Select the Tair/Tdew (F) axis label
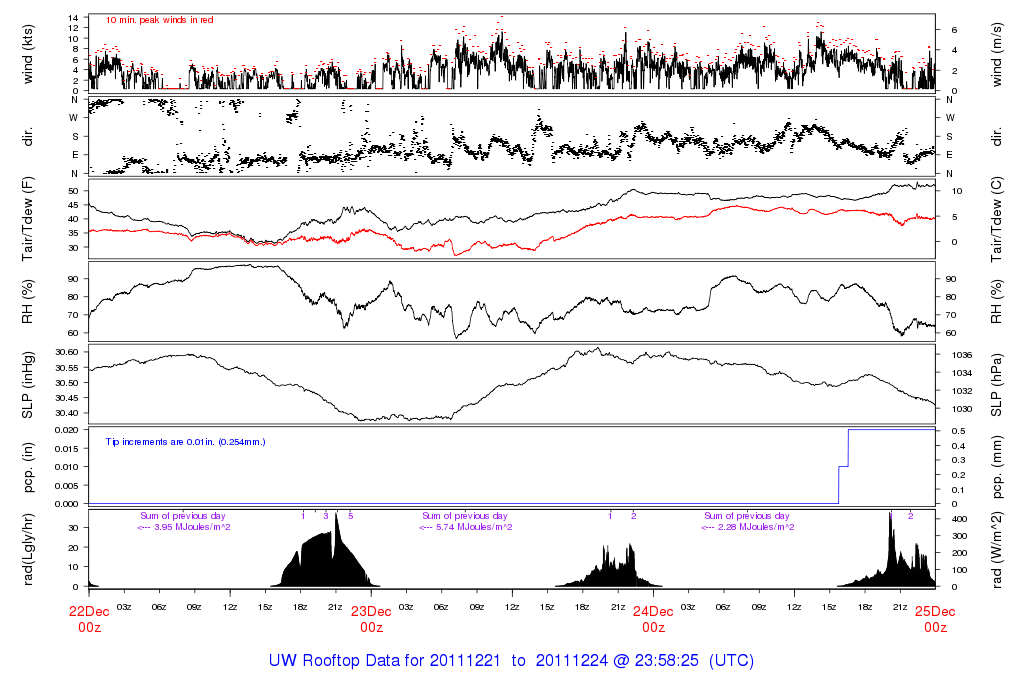Viewport: 1024px width, 700px height. (x=29, y=218)
